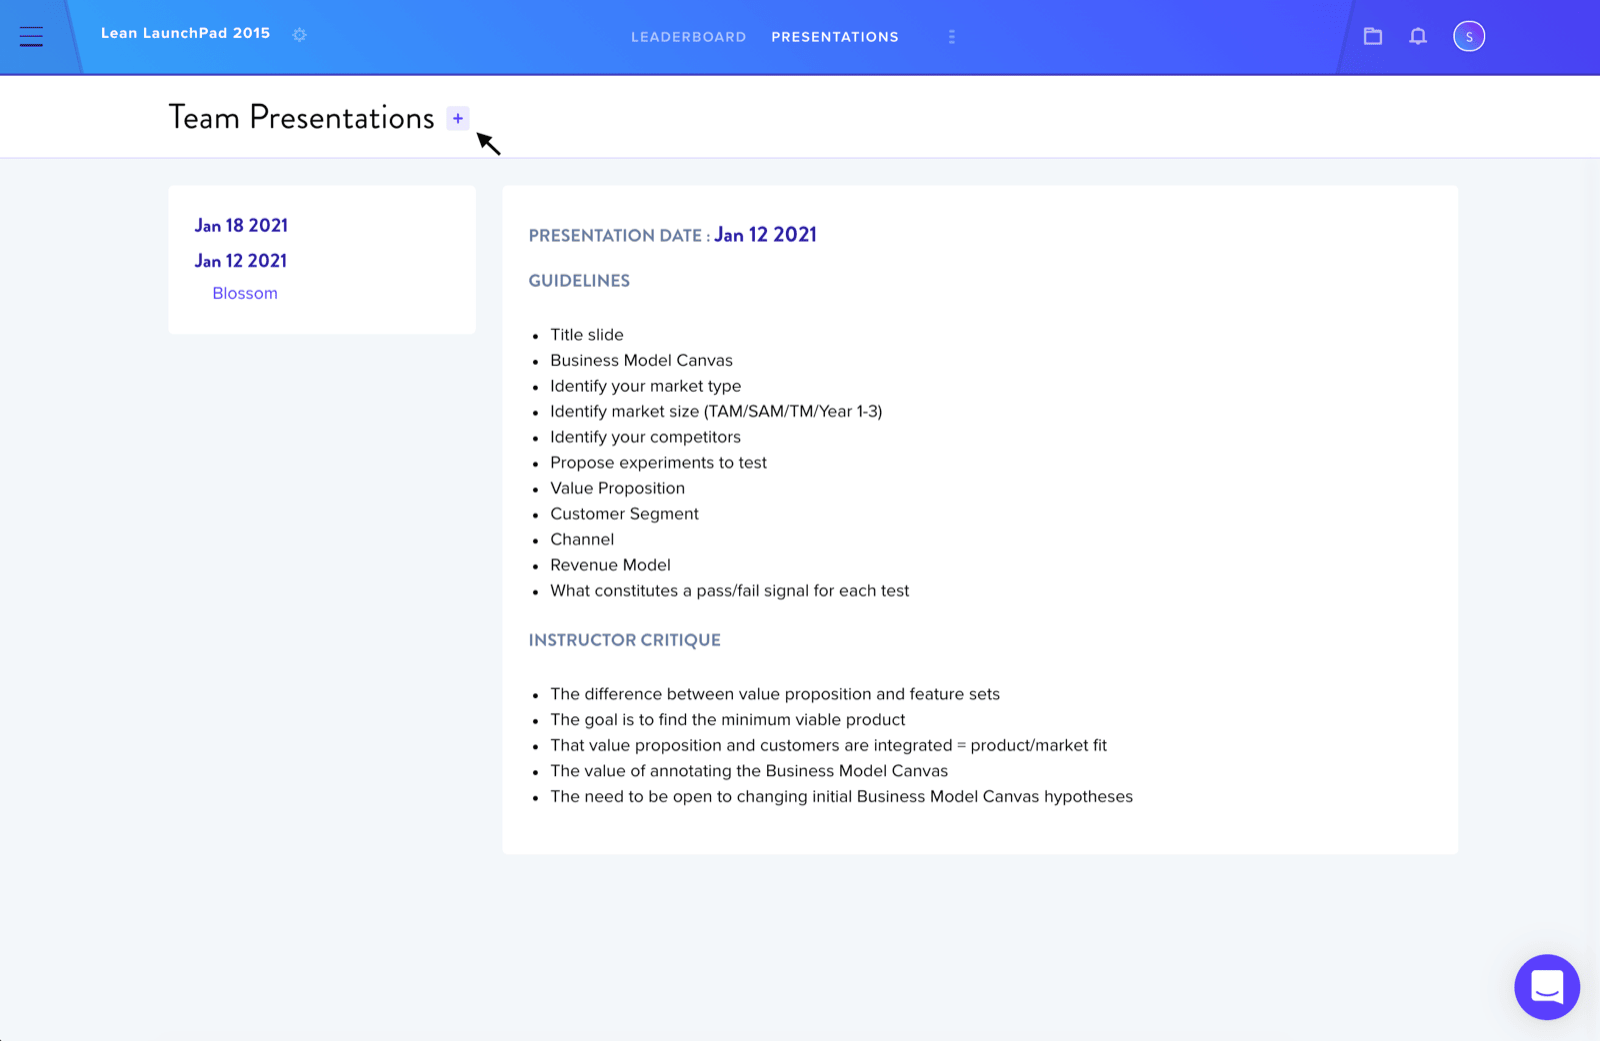Click 'What constitutes a pass/fail signal' item
Screen dimensions: 1600x1041
(x=730, y=591)
